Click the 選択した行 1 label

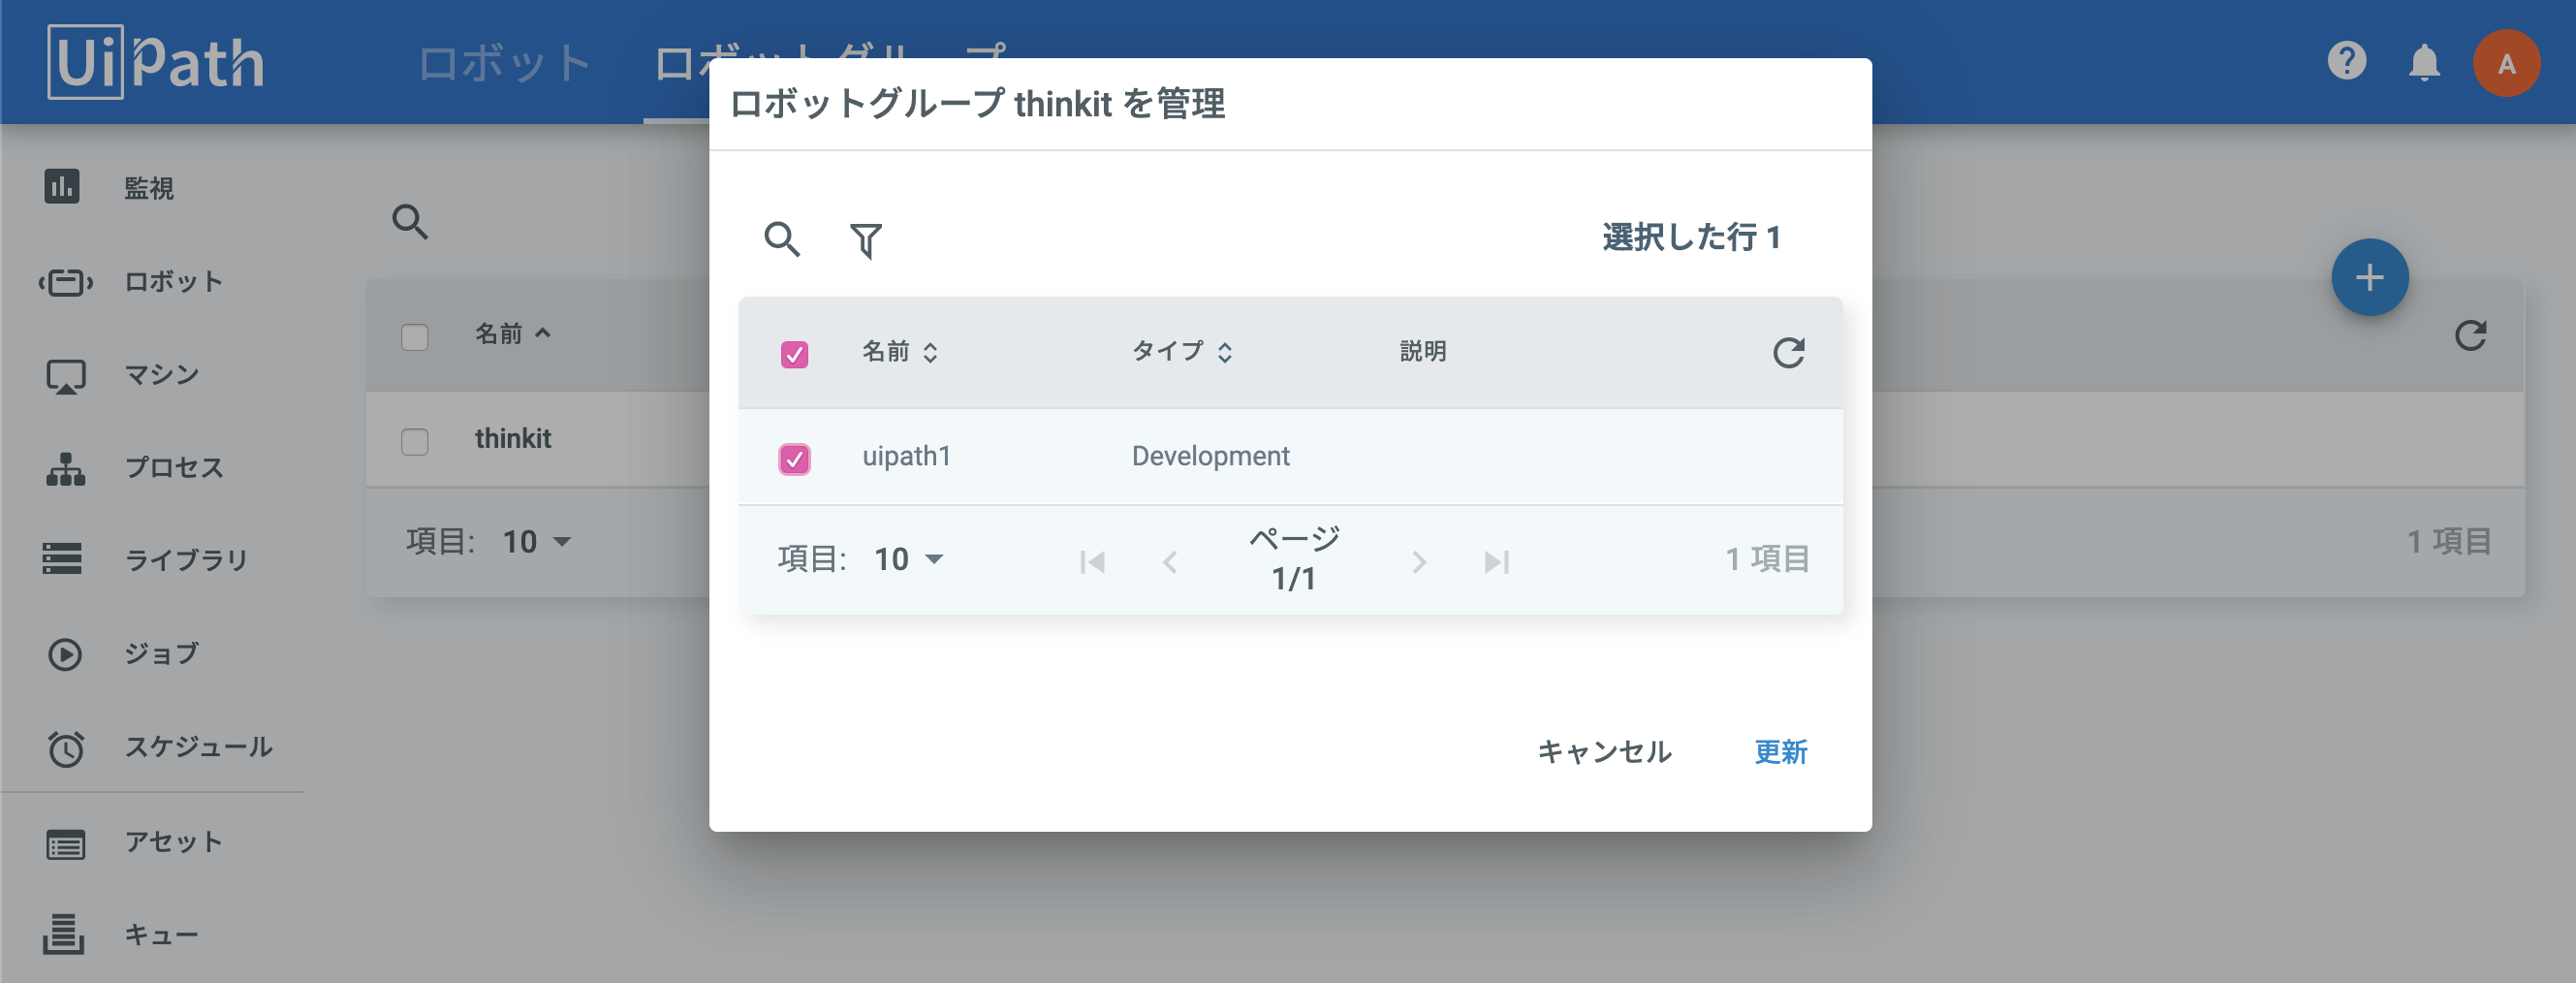click(x=1691, y=238)
